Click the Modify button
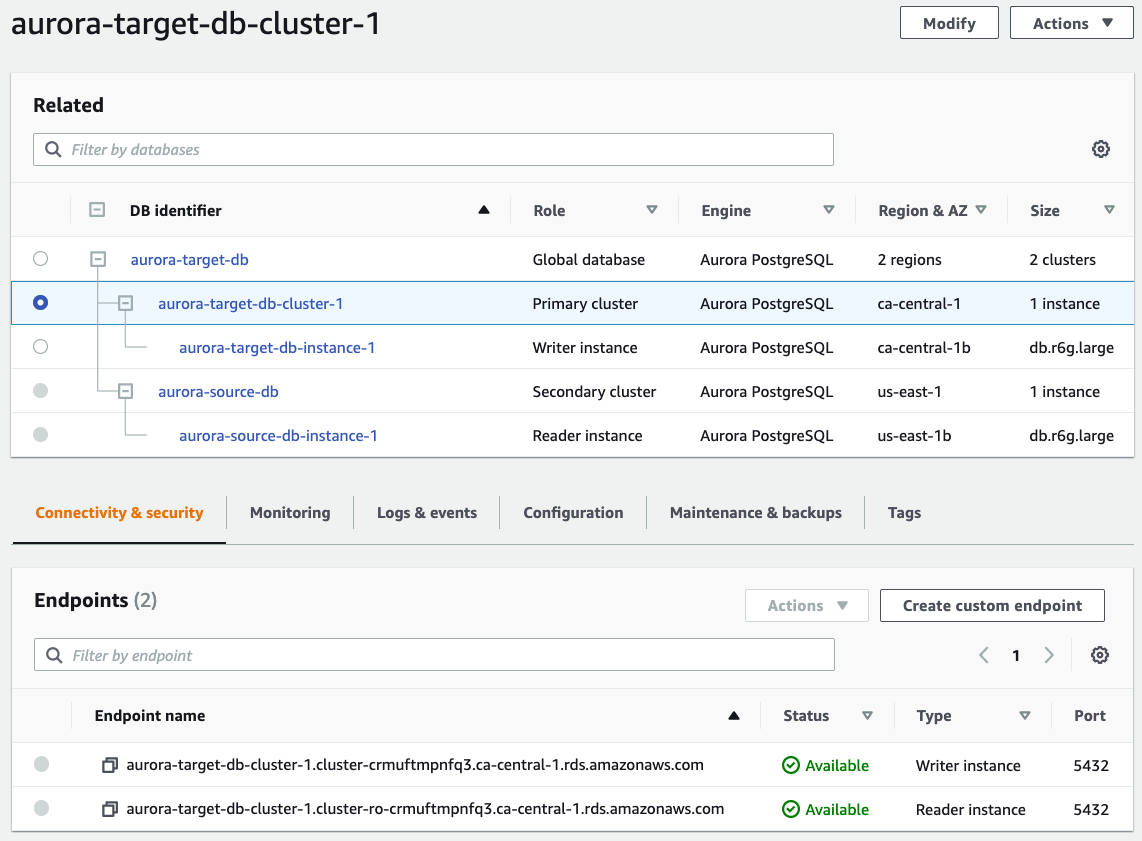 (x=949, y=23)
